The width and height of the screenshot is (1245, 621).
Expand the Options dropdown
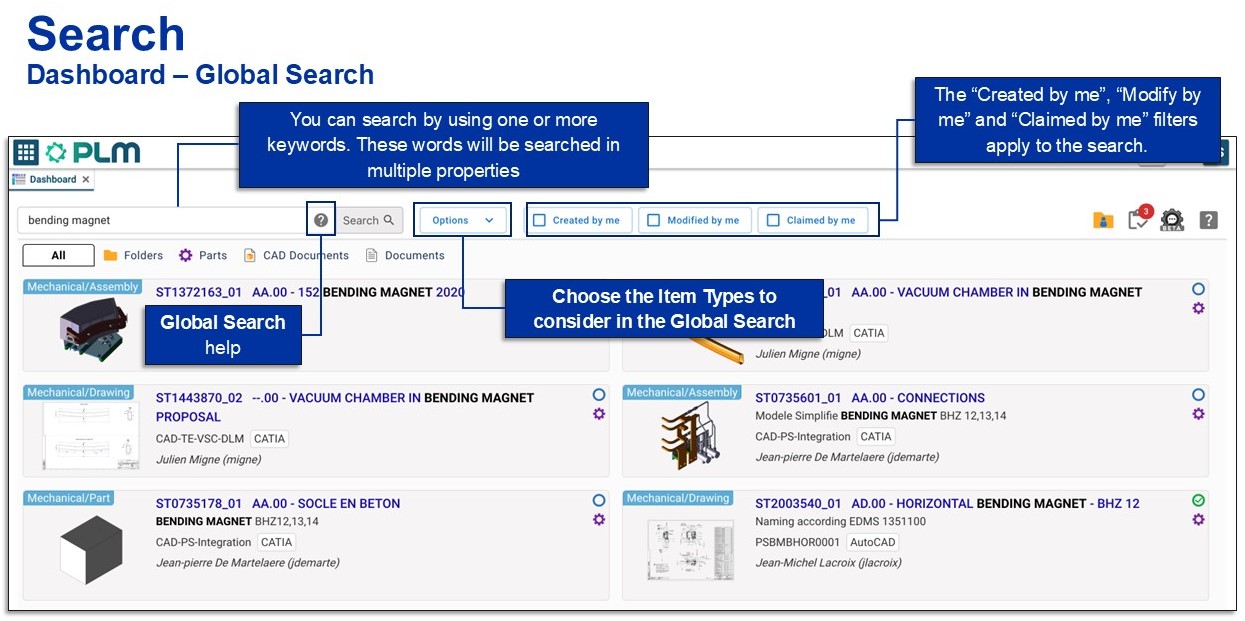[463, 220]
